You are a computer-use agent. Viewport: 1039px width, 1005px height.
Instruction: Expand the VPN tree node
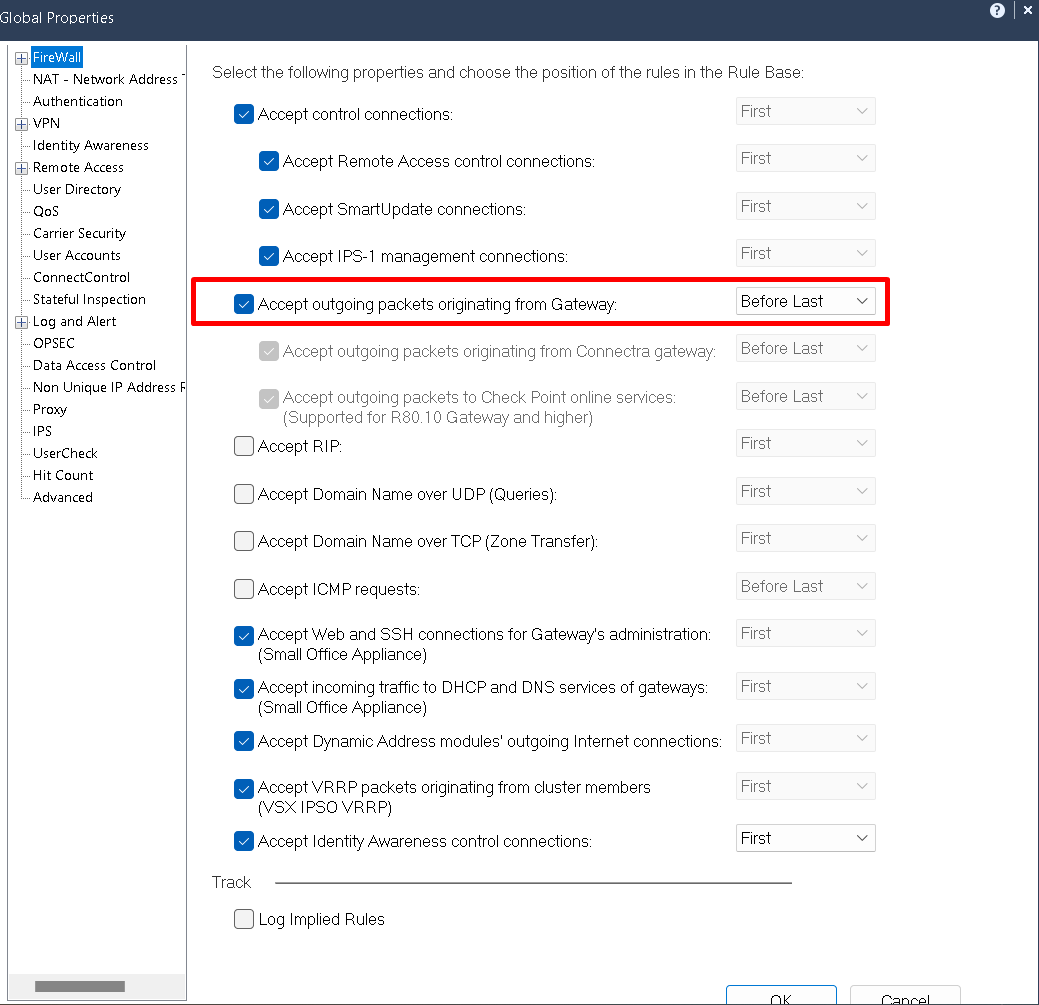click(22, 124)
